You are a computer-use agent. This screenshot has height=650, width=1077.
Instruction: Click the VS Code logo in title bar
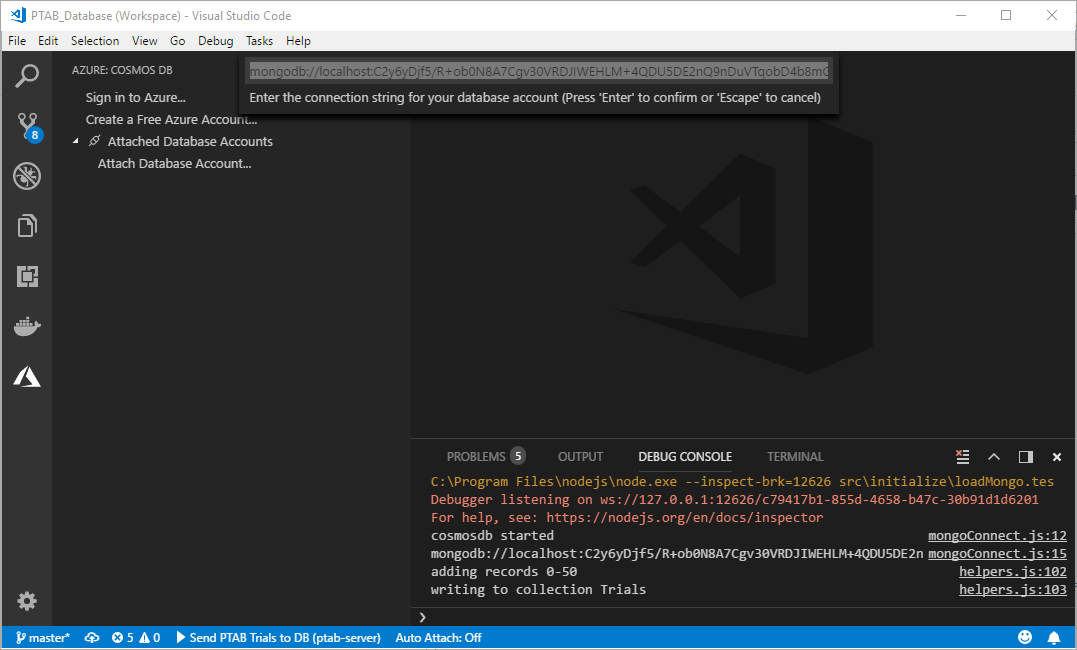18,15
